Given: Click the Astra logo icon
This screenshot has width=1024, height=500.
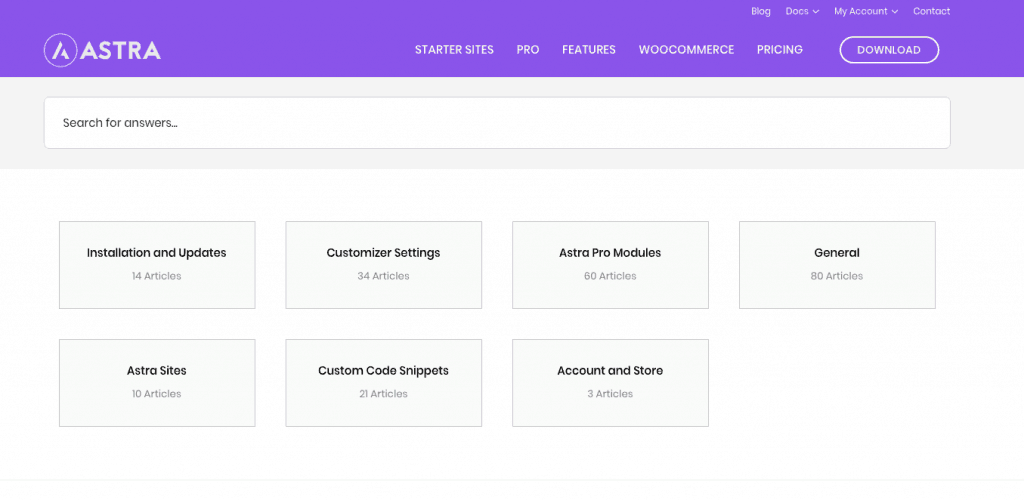Looking at the screenshot, I should (x=61, y=50).
